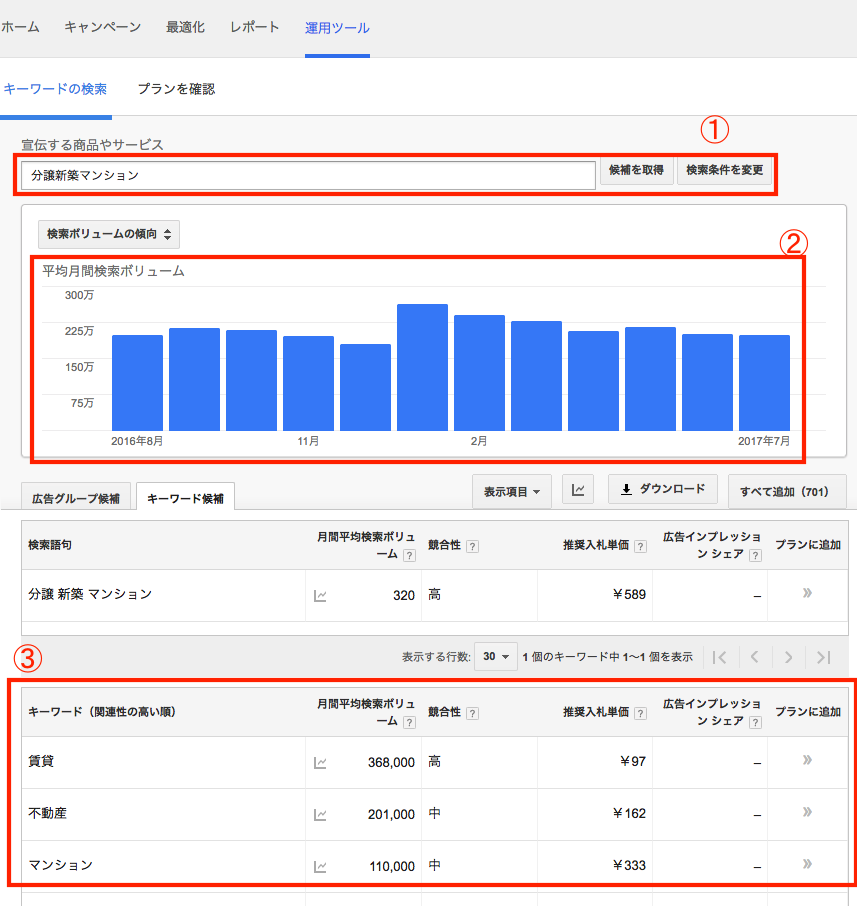Click the 分譲 新築 マンション search term

coord(90,594)
